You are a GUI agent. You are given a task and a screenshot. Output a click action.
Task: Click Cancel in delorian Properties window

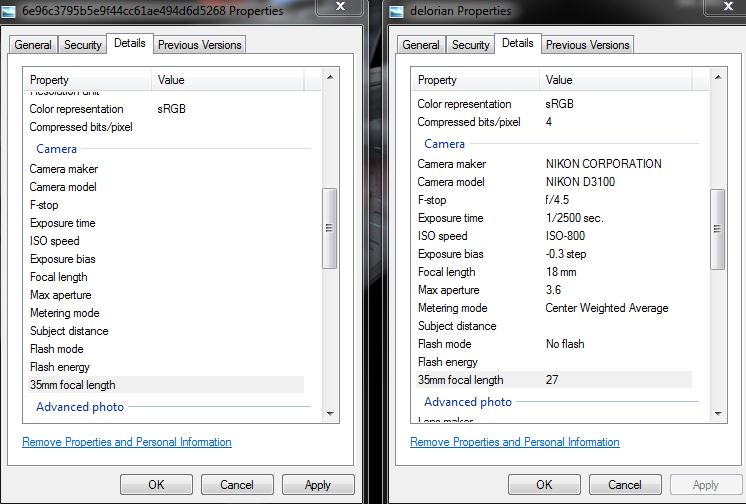[x=625, y=484]
